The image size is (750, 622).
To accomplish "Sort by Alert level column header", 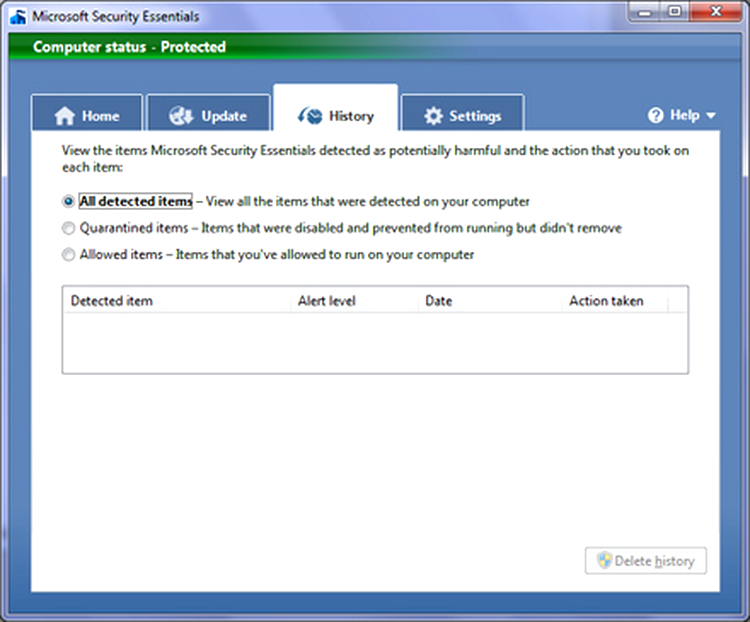I will coord(354,301).
